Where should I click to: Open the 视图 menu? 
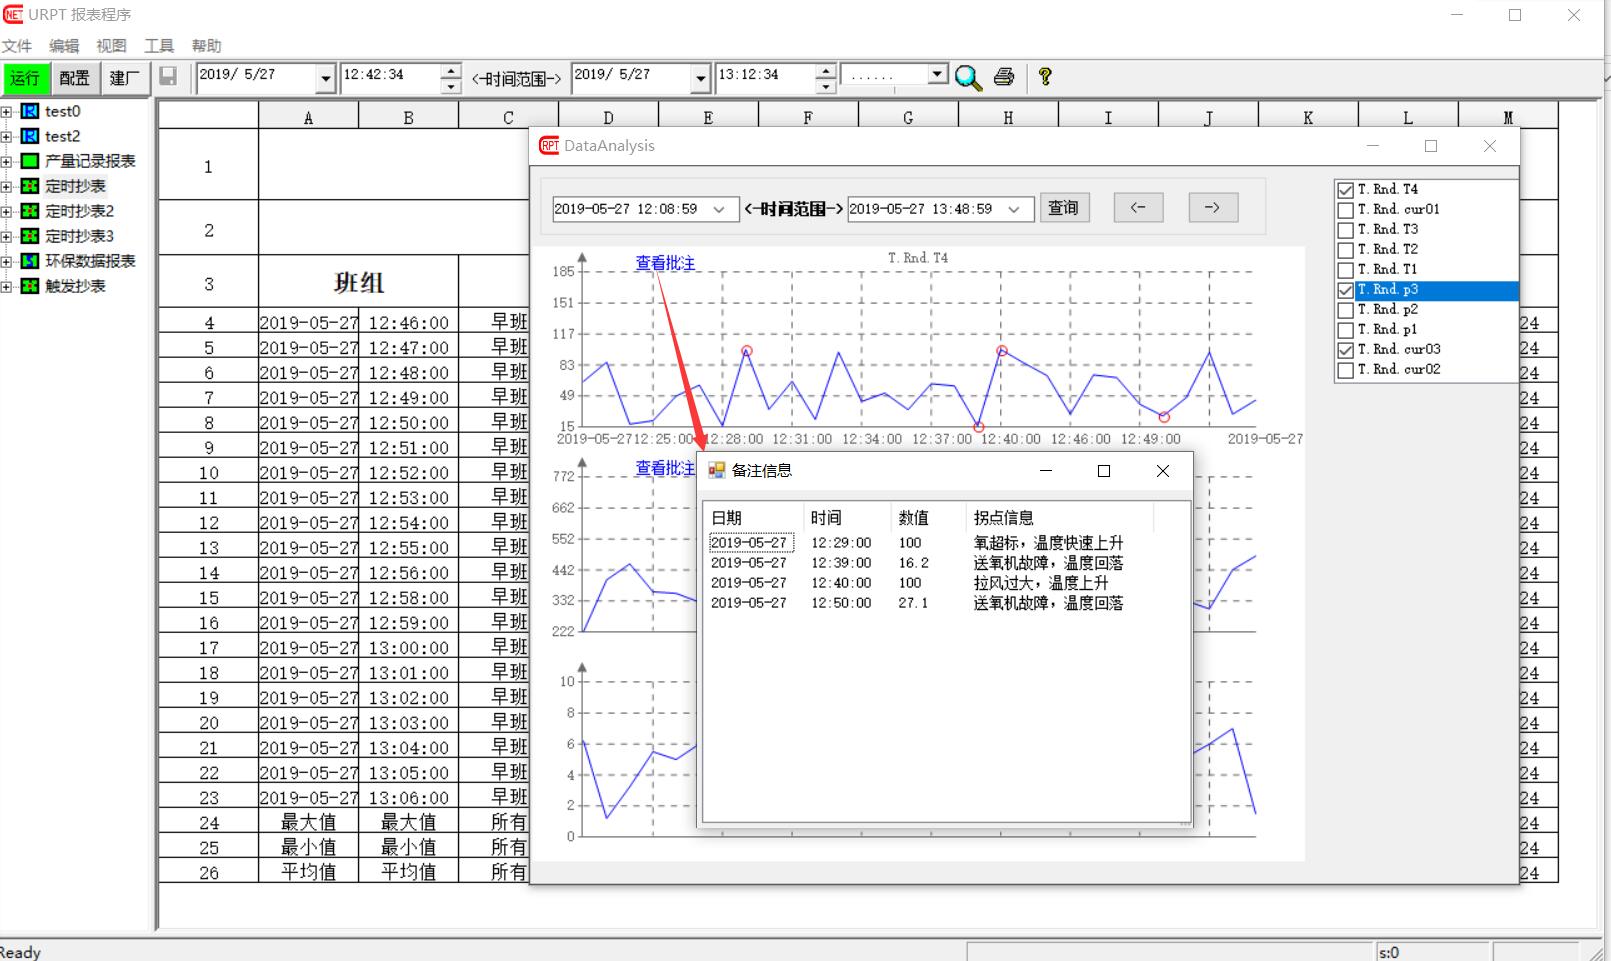click(x=111, y=46)
